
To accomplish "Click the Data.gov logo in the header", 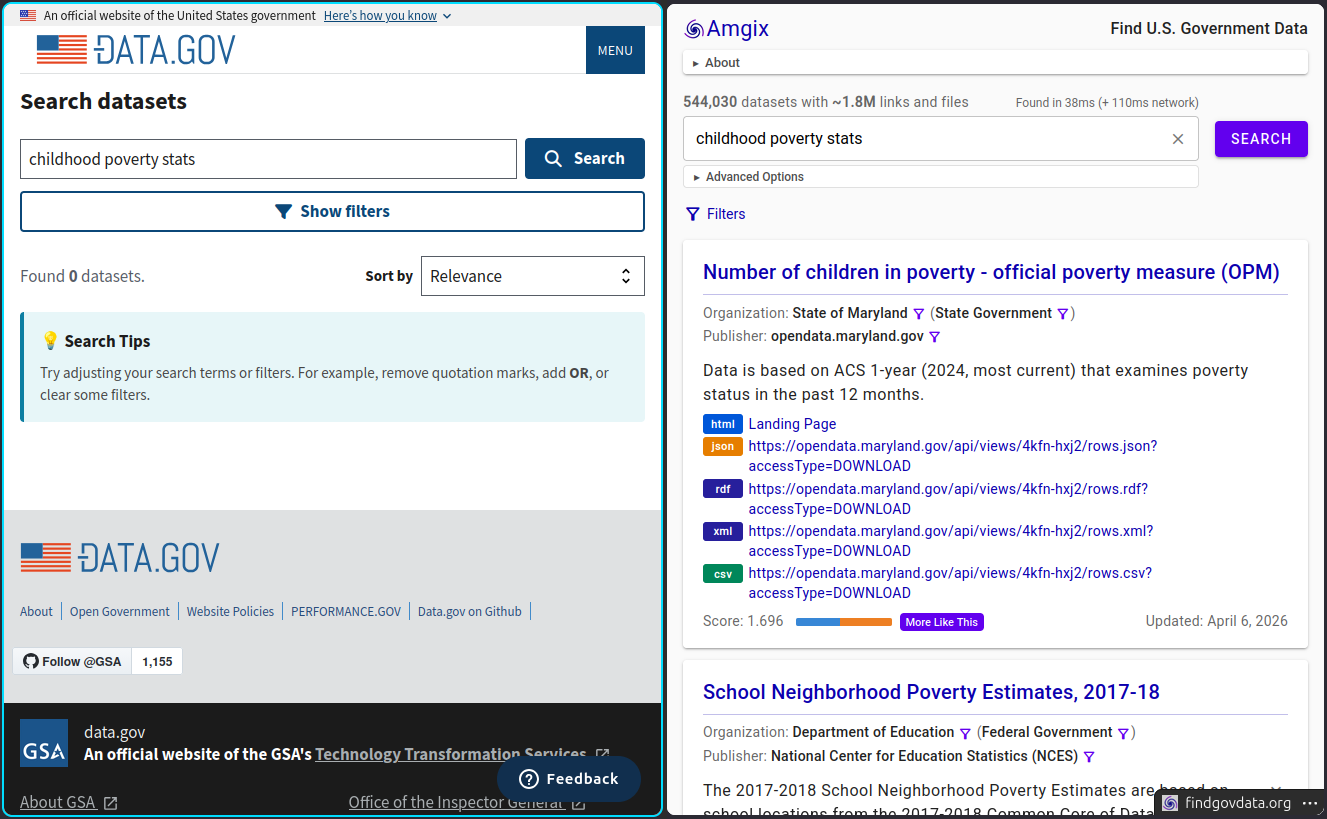I will (136, 50).
